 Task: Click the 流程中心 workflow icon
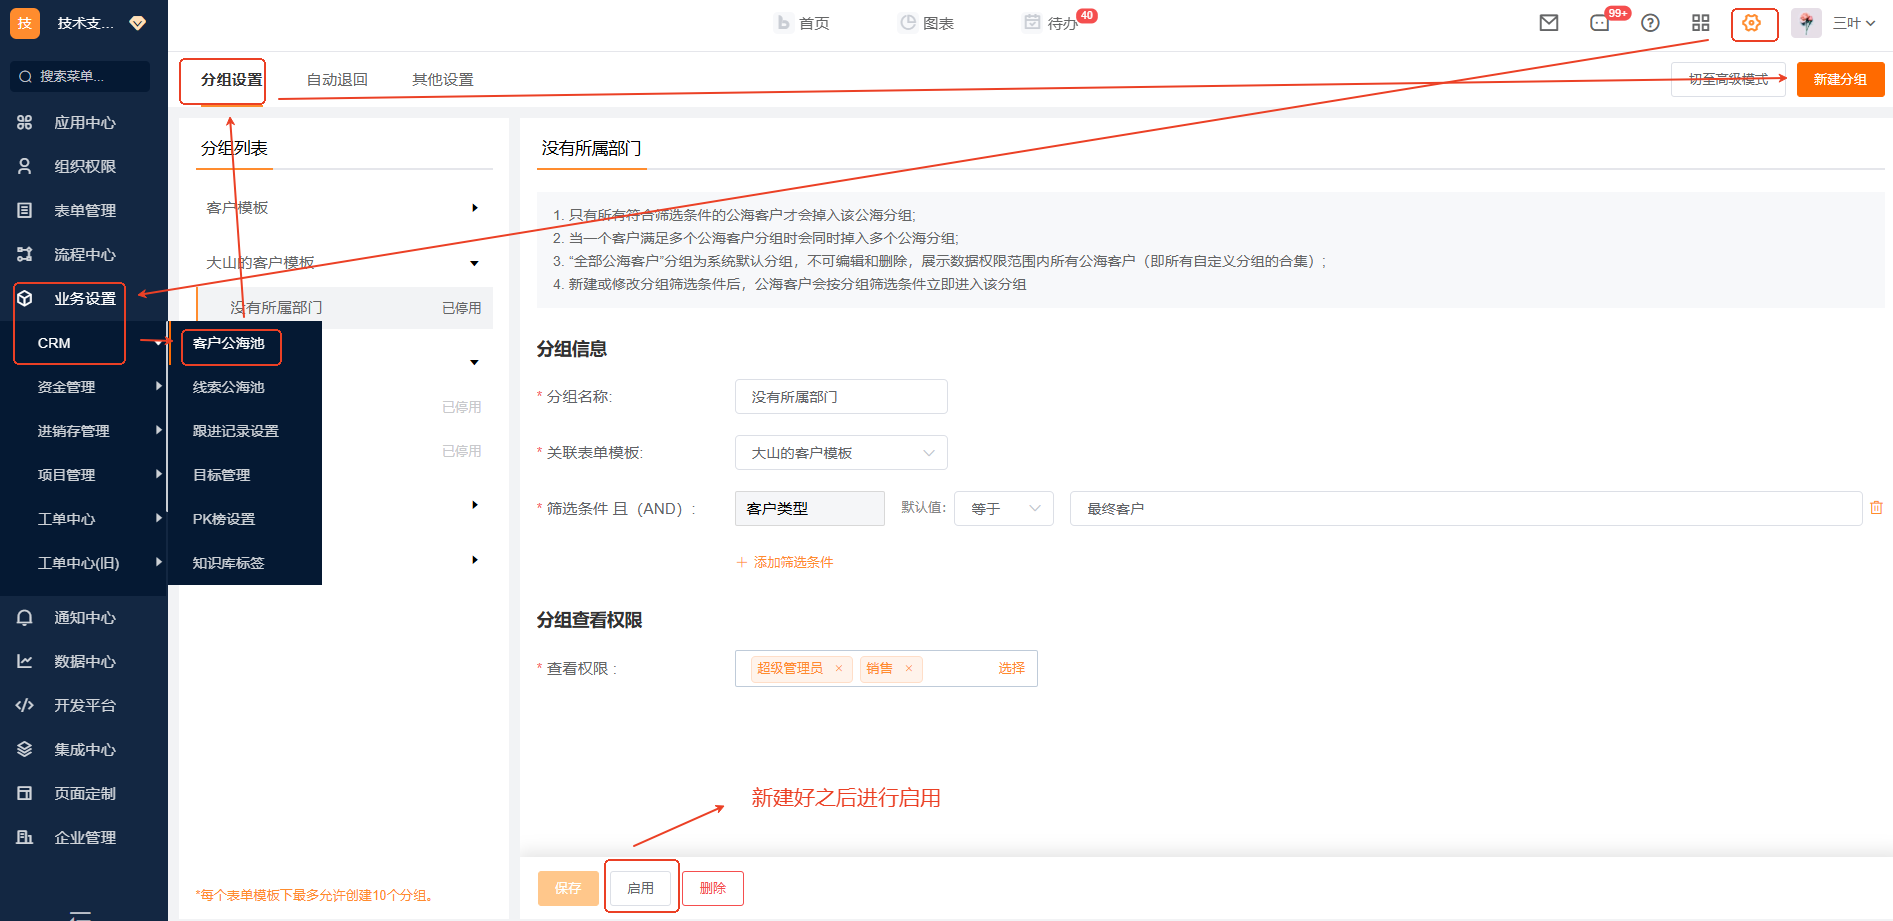(25, 254)
